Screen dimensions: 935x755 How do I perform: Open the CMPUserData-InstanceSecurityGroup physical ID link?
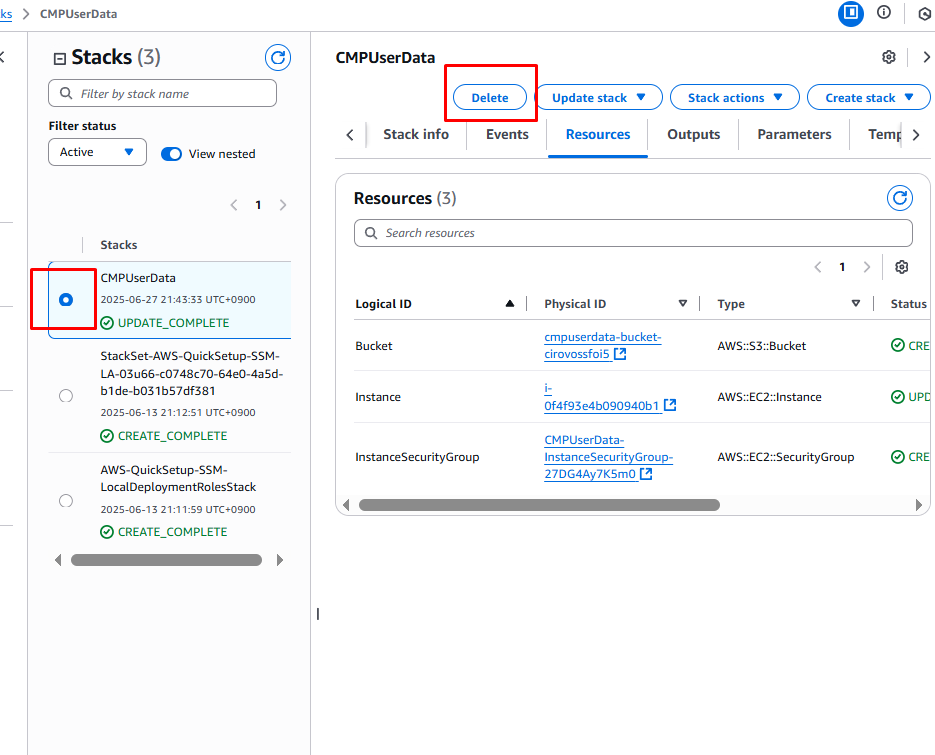608,457
